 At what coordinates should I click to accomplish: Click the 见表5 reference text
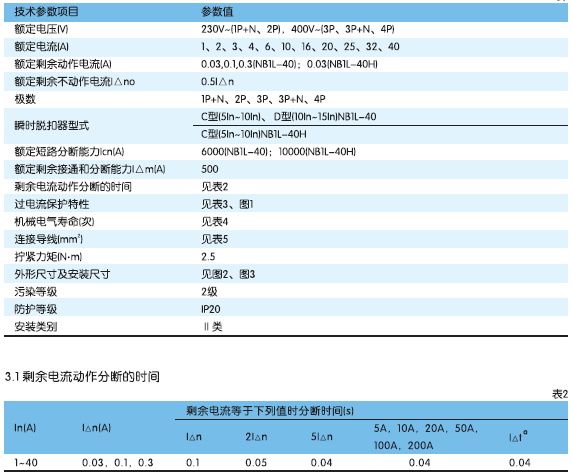click(215, 239)
